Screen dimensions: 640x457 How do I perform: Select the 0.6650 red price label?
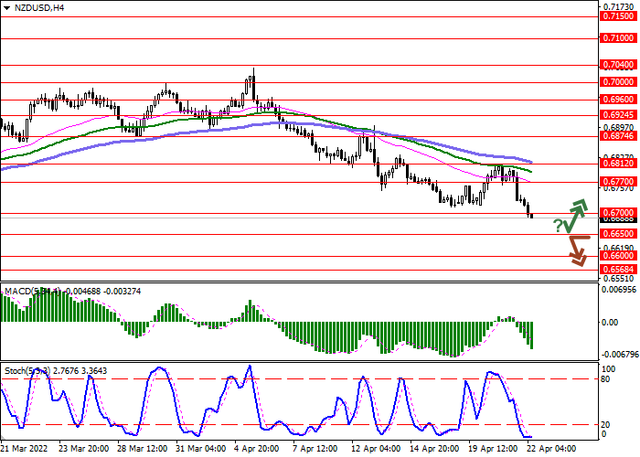click(615, 234)
